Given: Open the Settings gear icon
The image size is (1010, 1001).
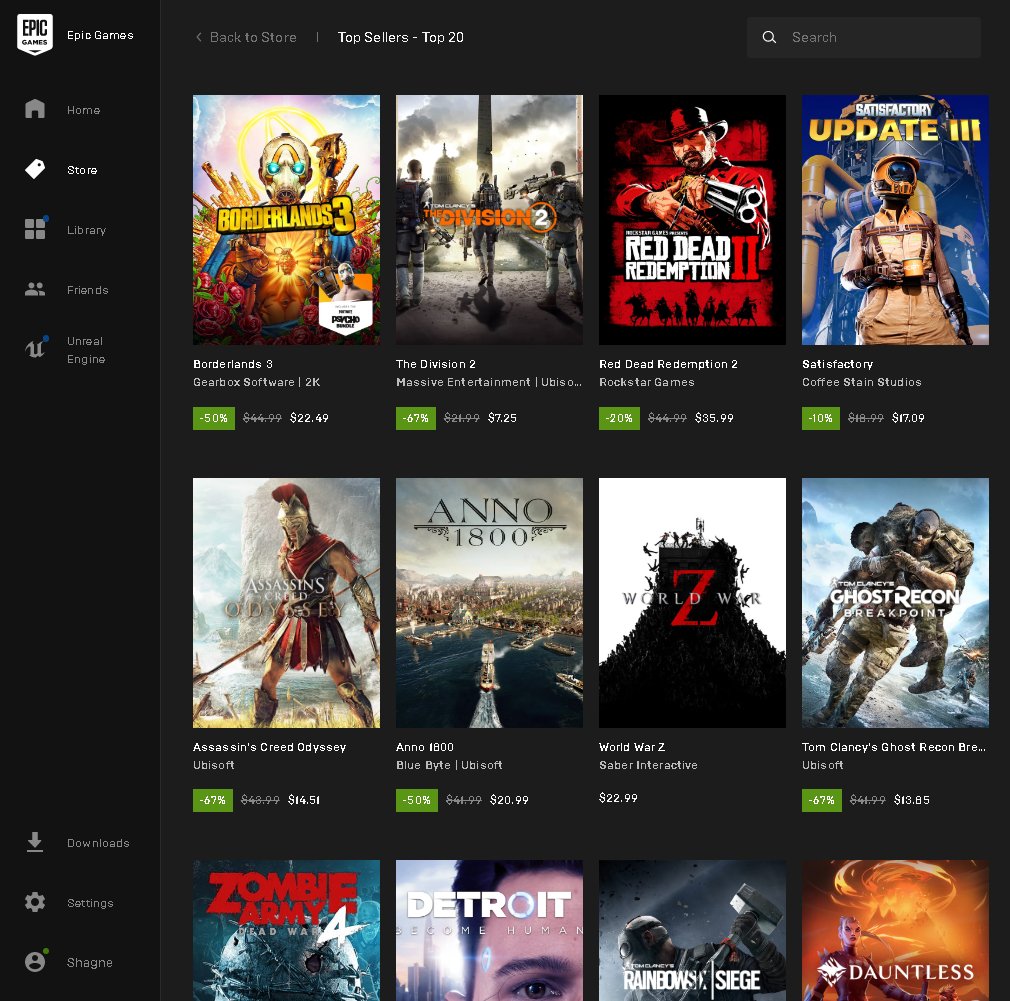Looking at the screenshot, I should pos(35,902).
